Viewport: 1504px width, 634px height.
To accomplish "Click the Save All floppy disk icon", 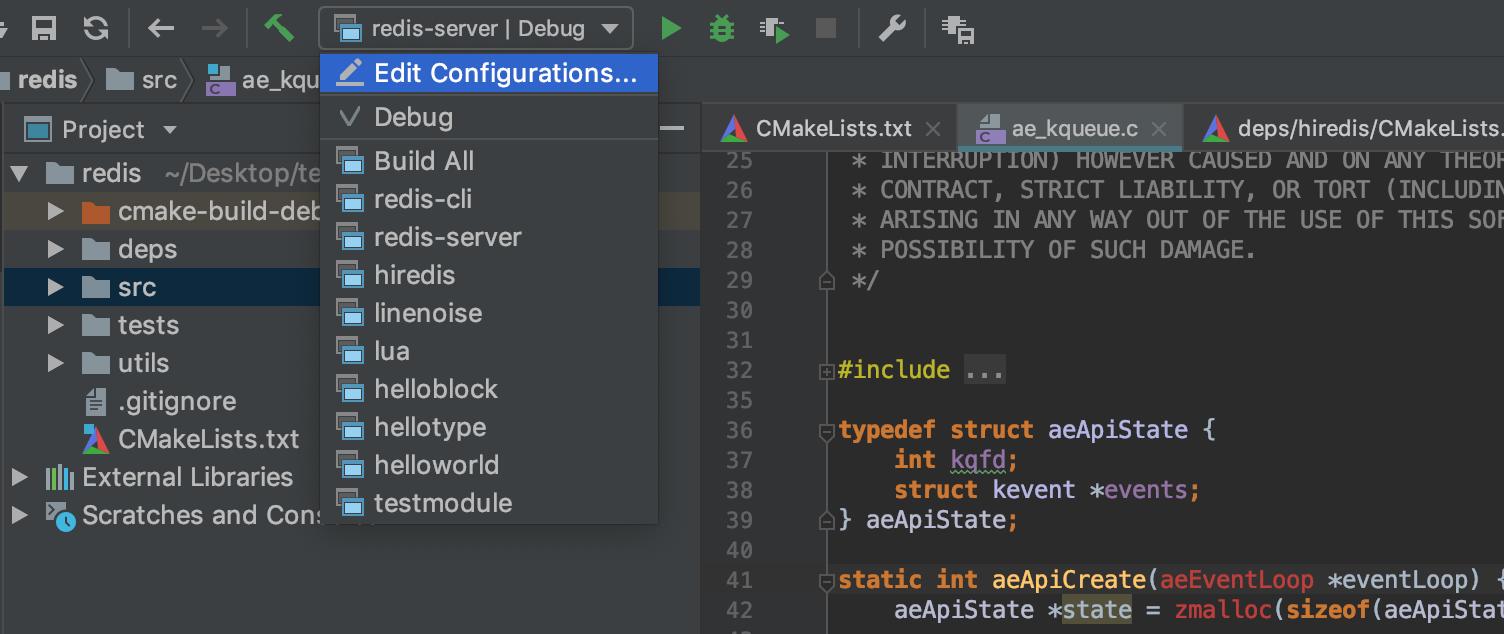I will pyautogui.click(x=43, y=28).
